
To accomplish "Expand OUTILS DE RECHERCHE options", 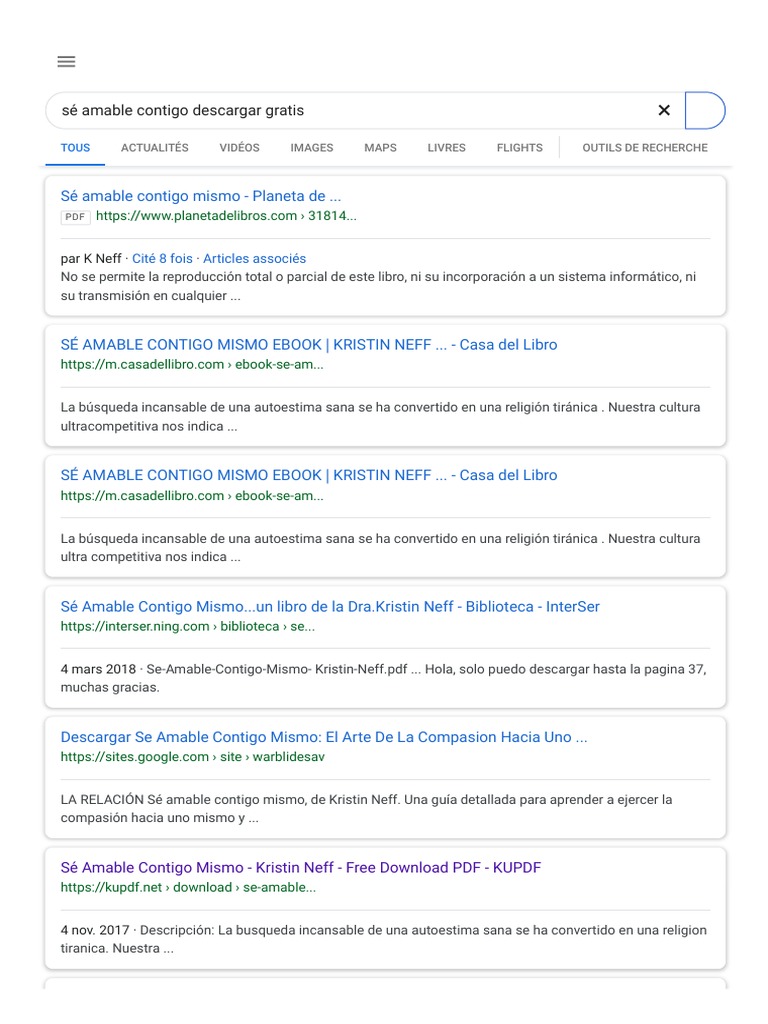I will click(x=644, y=148).
